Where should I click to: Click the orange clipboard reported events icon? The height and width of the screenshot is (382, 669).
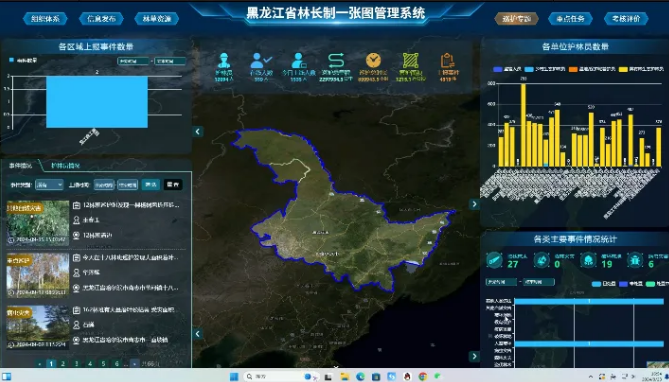click(x=448, y=61)
